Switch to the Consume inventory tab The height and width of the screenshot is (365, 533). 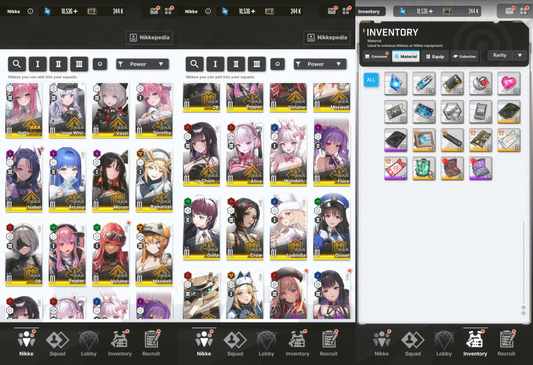point(376,56)
